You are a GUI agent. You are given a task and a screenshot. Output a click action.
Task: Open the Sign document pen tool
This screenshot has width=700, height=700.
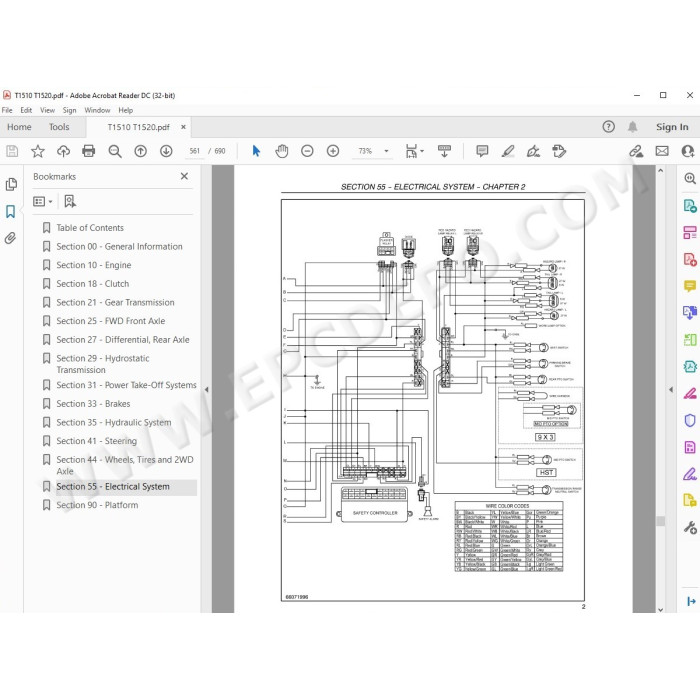(533, 151)
